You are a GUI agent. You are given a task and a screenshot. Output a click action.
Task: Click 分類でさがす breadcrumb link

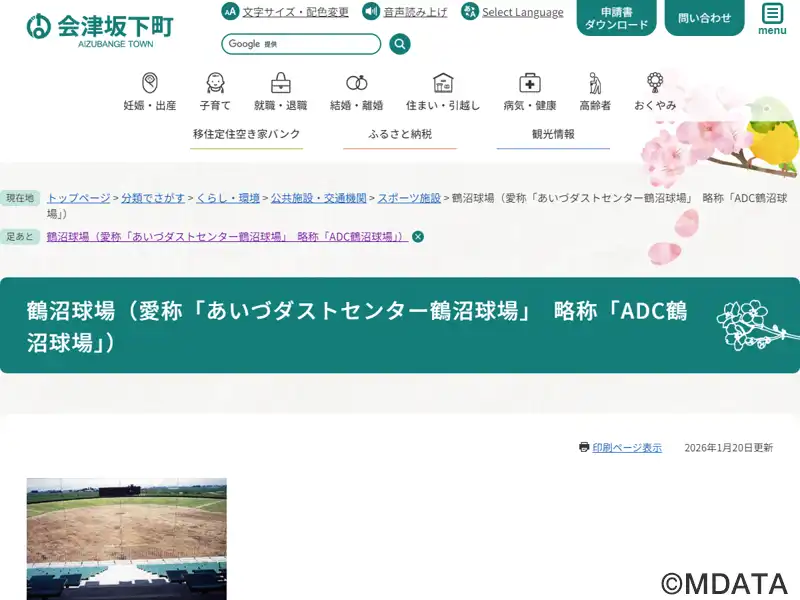coord(153,198)
